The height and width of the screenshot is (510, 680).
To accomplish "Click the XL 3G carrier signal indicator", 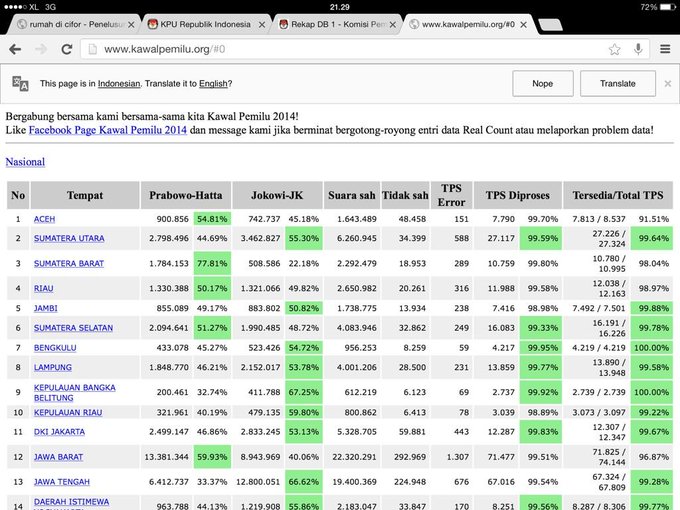I will (29, 7).
